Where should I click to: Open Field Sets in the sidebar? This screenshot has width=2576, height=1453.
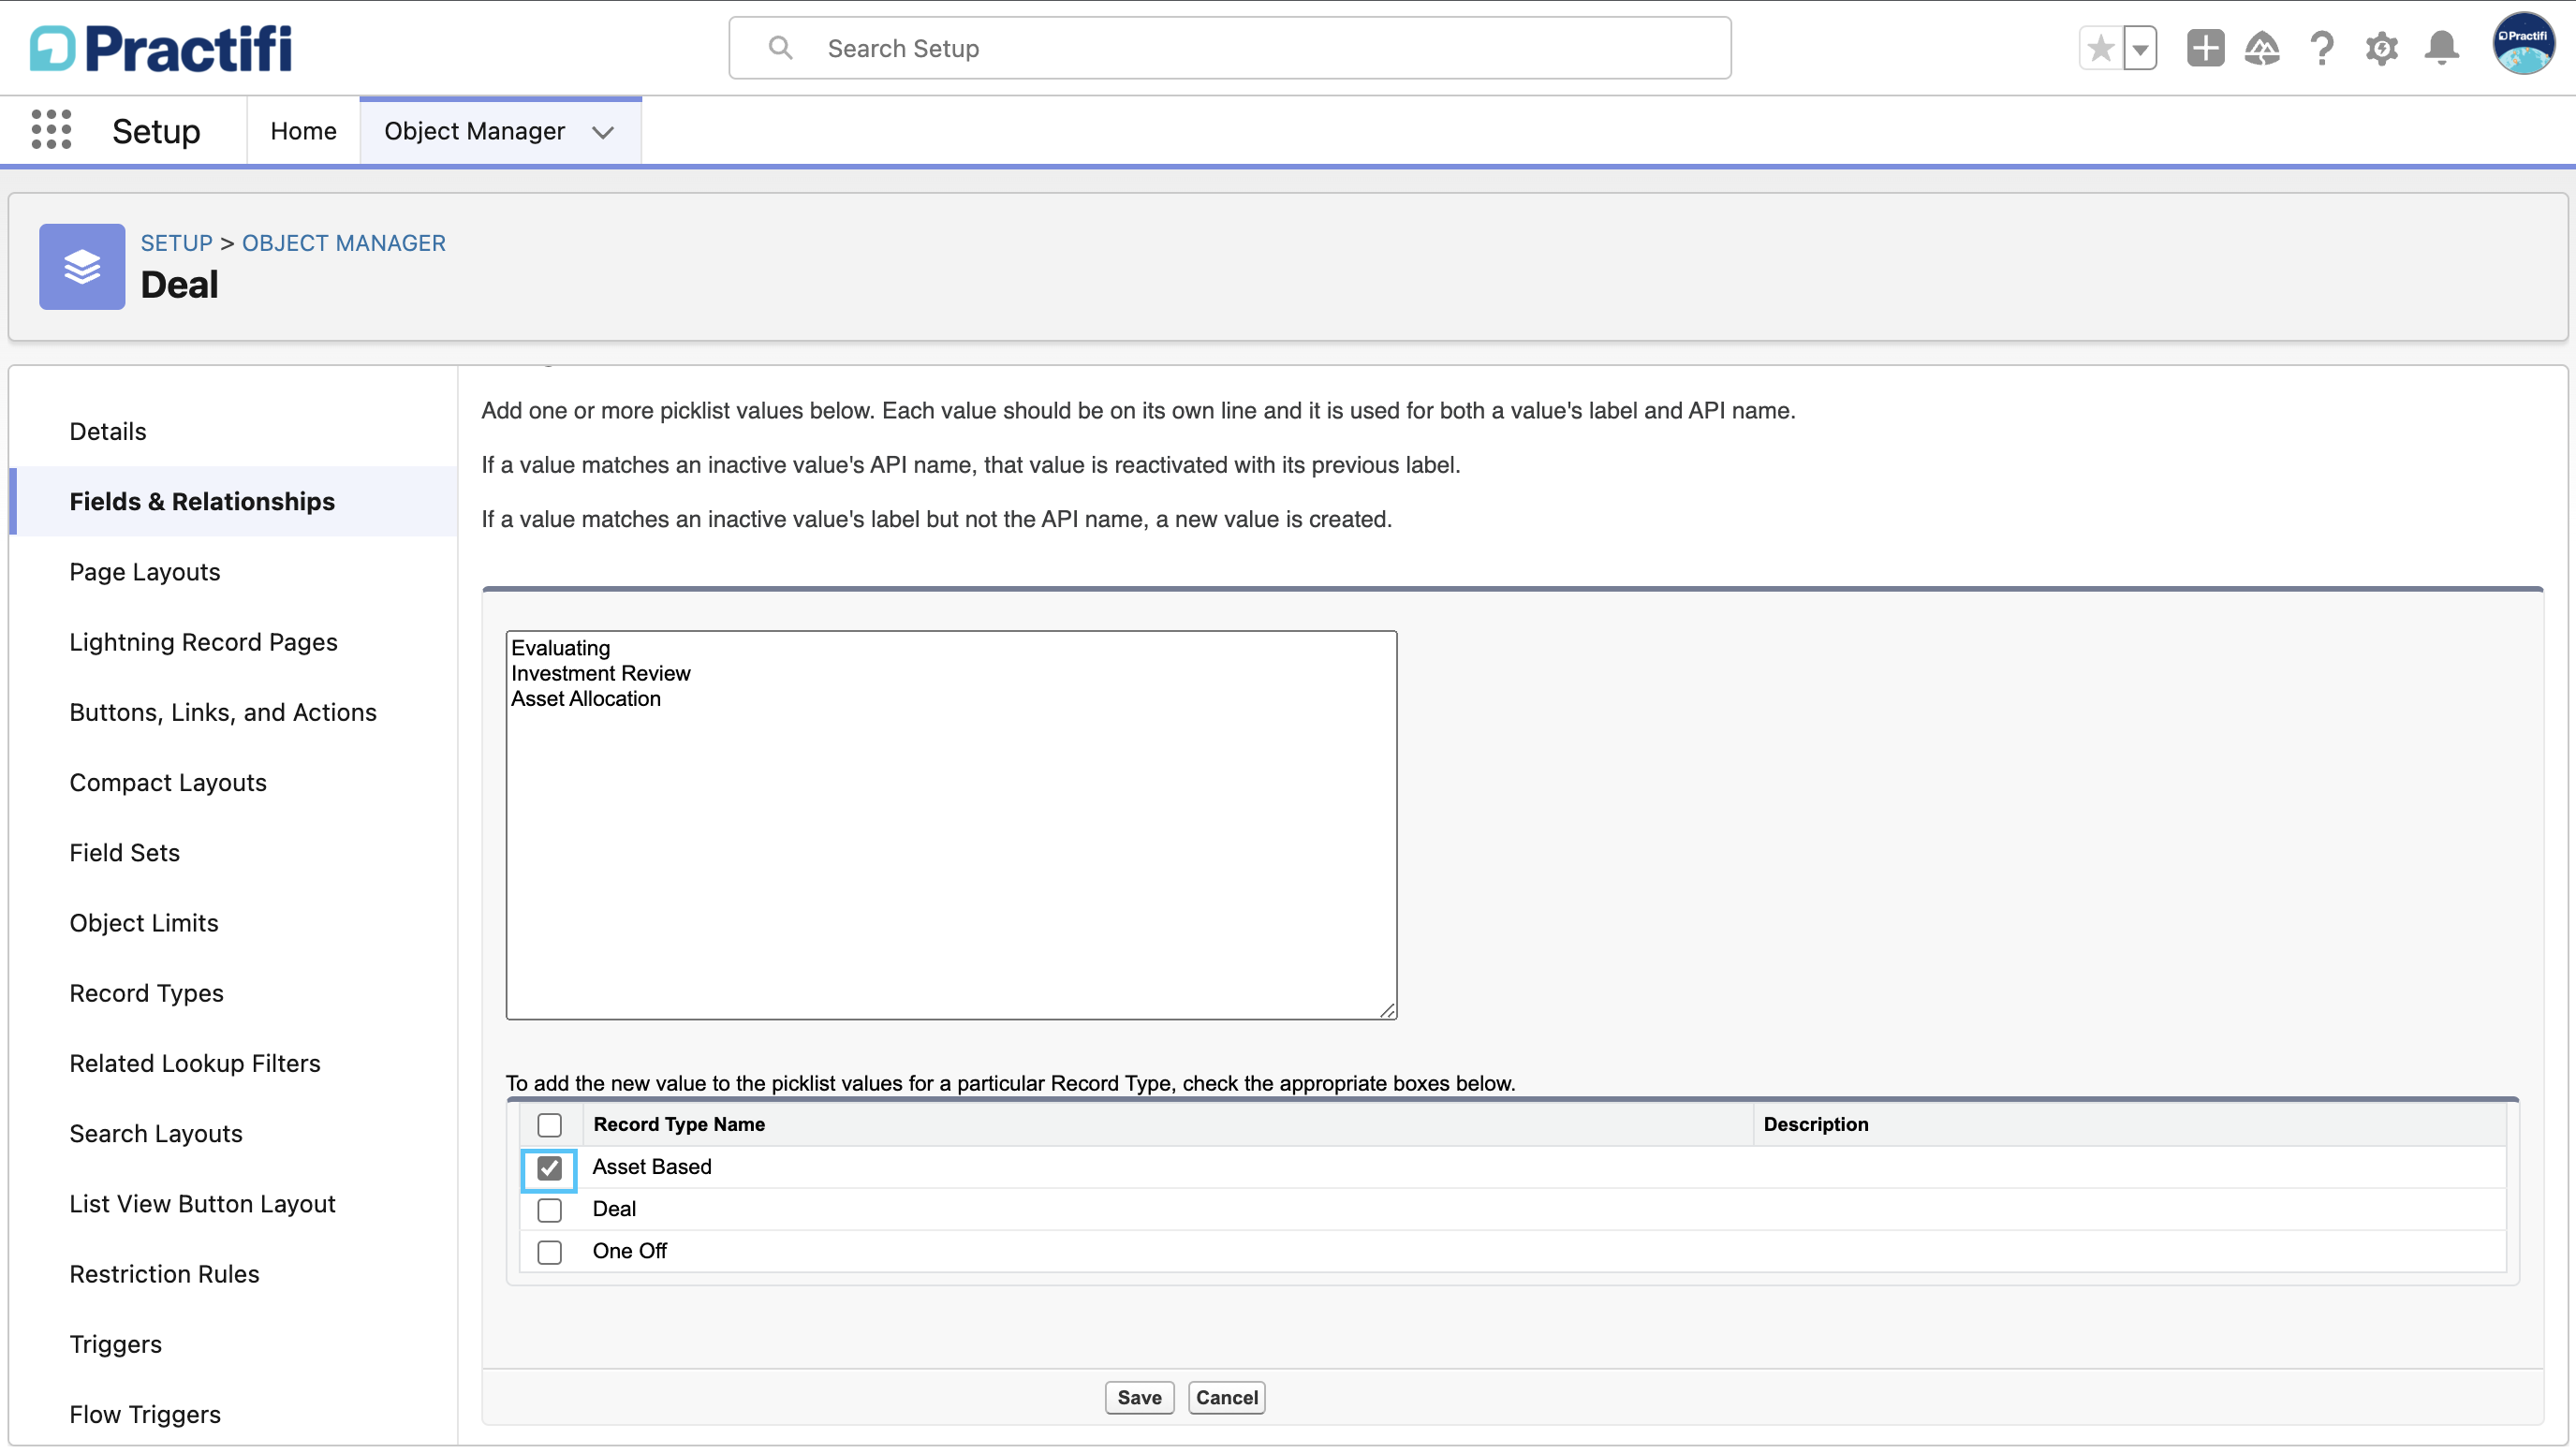125,852
